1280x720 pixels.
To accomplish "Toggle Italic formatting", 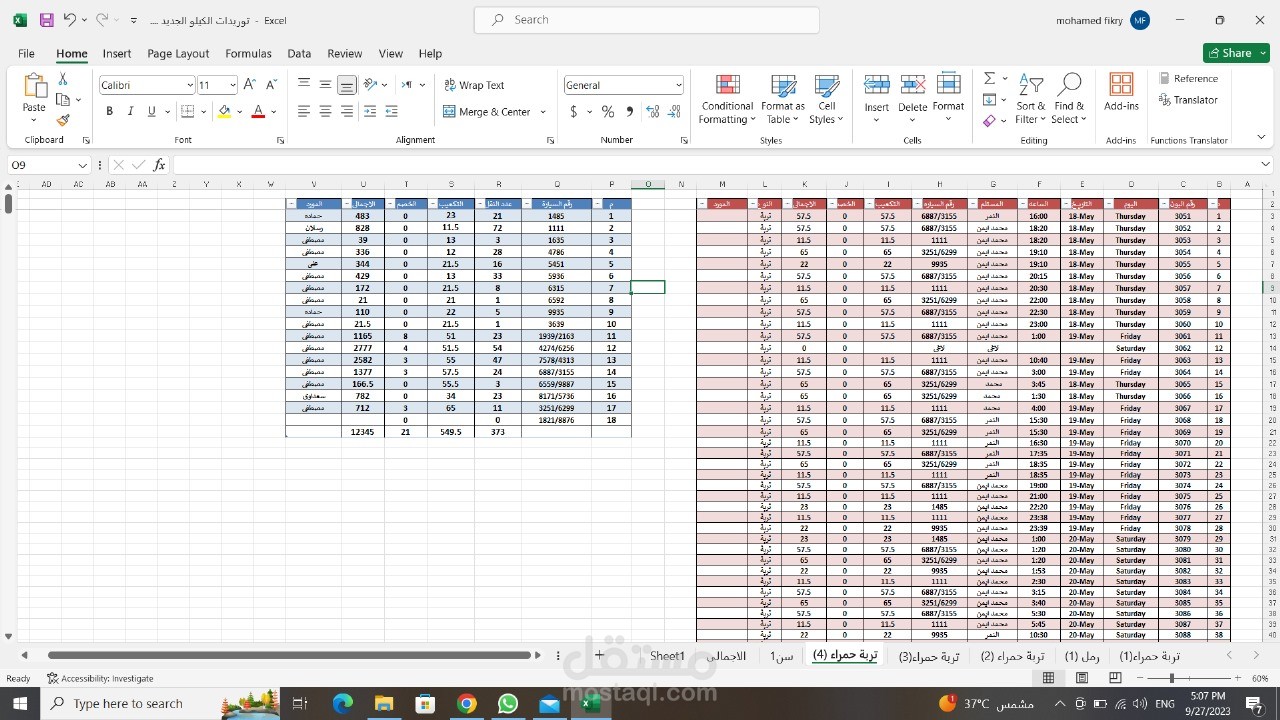I will [130, 111].
